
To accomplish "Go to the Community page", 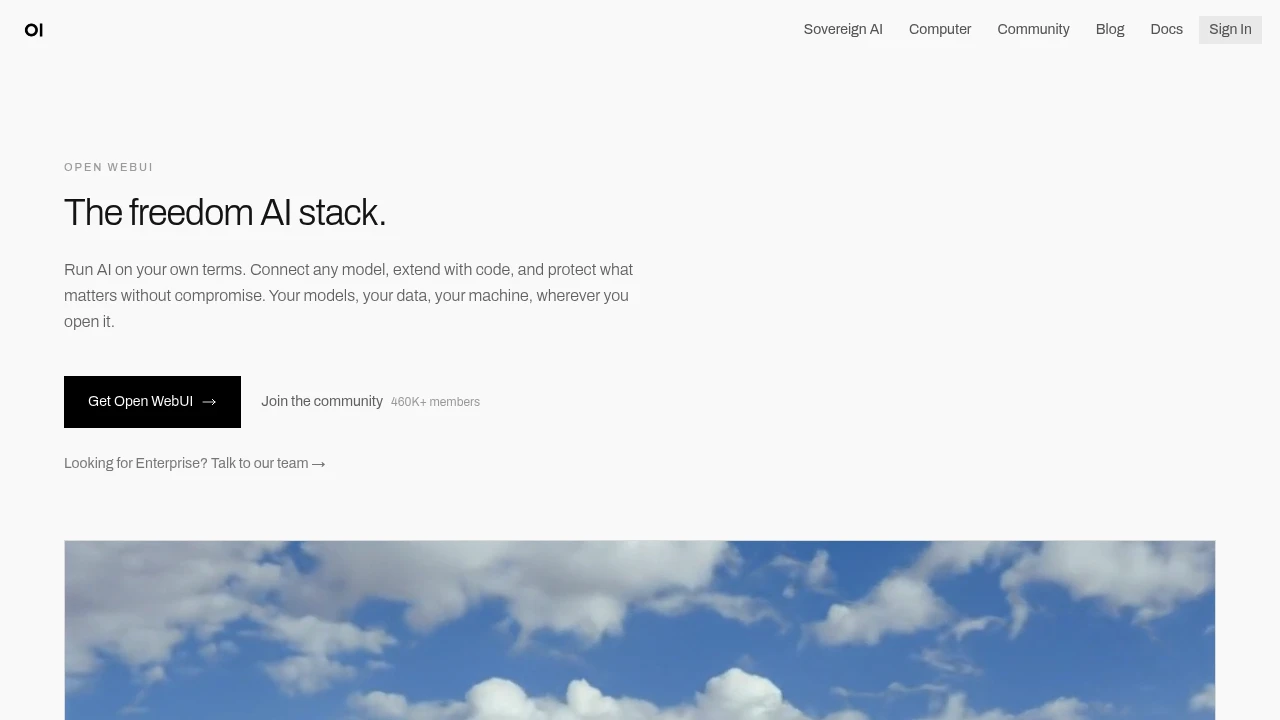I will (1033, 29).
